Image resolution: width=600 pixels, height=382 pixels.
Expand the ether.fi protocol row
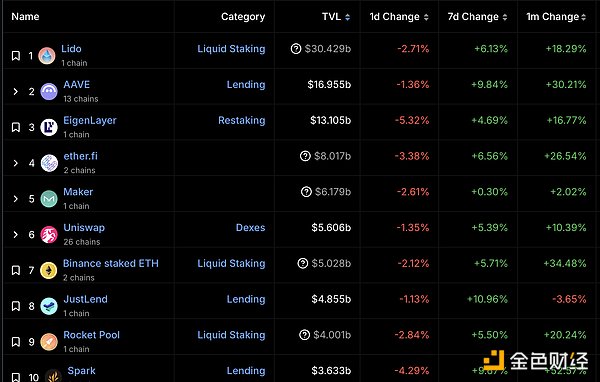[x=16, y=163]
